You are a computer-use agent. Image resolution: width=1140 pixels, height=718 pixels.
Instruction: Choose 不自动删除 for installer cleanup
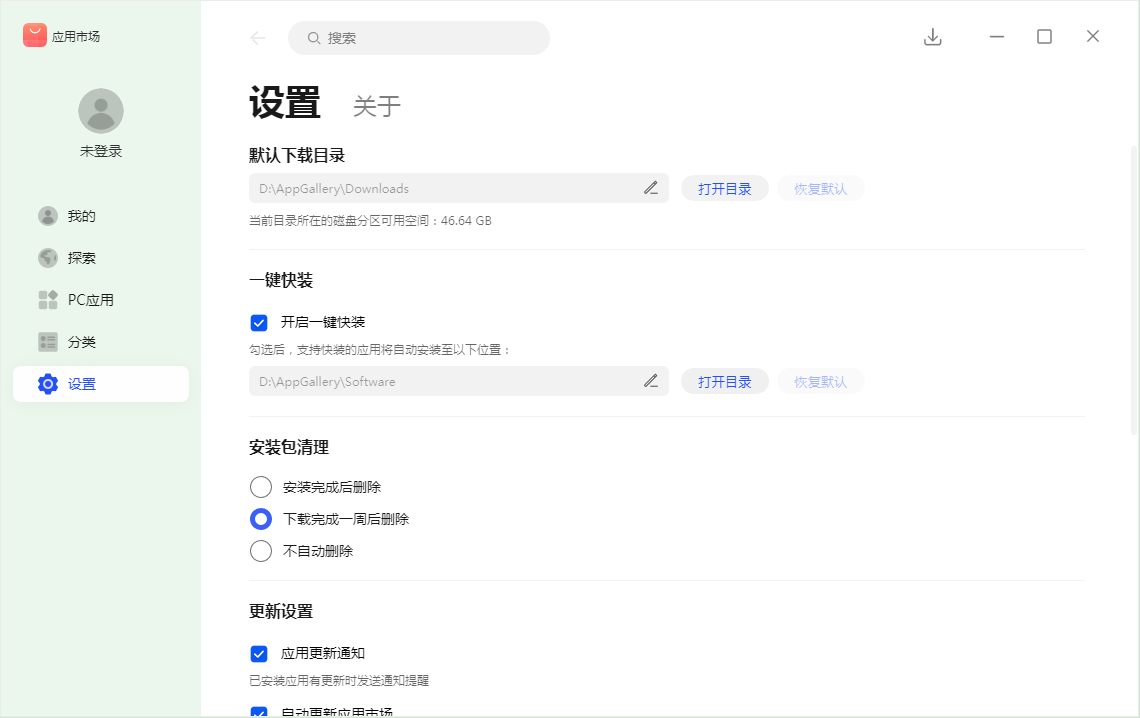click(261, 551)
